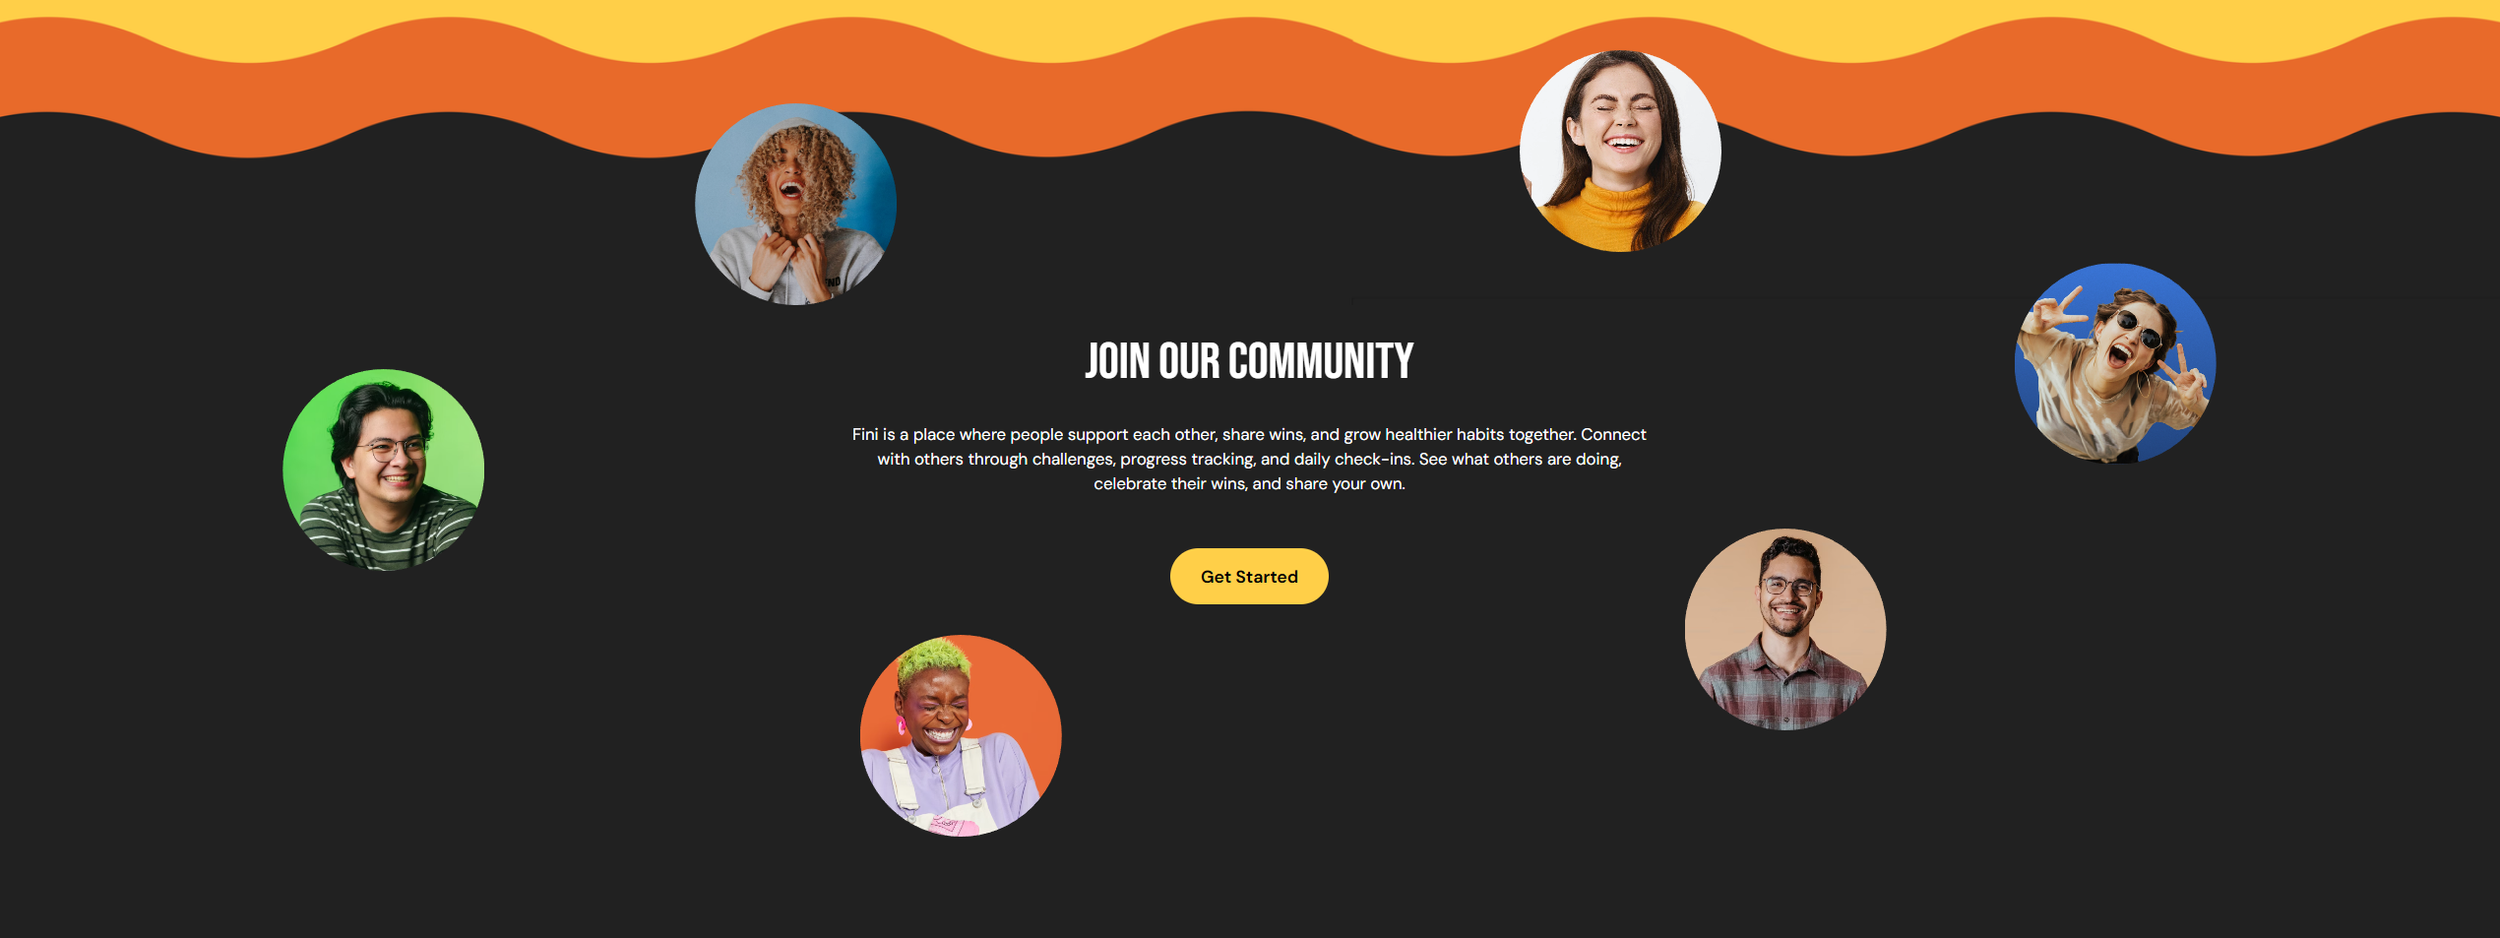Click the Get Started button
This screenshot has height=938, width=2500.
coord(1249,576)
